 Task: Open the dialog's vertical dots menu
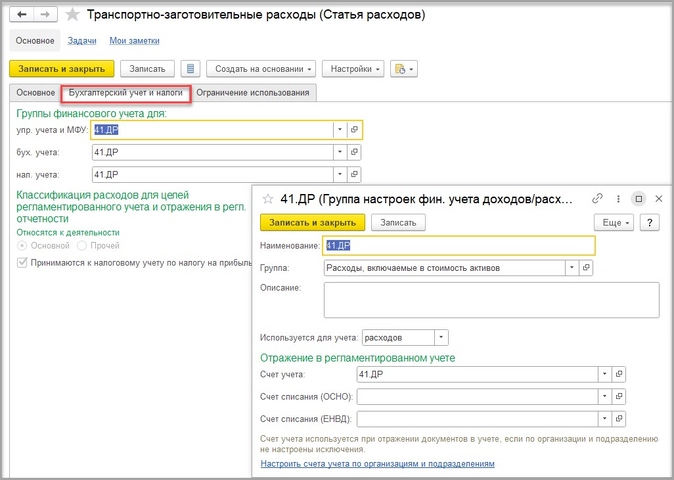[619, 198]
